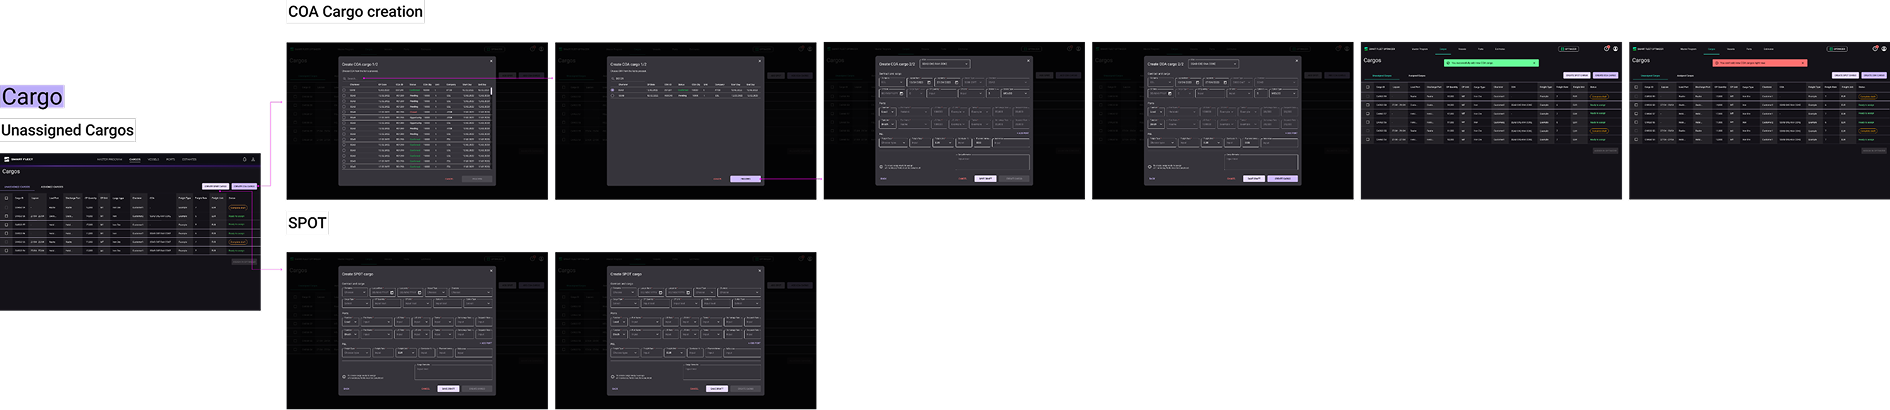Viewport: 1890px width, 410px height.
Task: Dismiss the red error banner
Action: coord(1803,63)
